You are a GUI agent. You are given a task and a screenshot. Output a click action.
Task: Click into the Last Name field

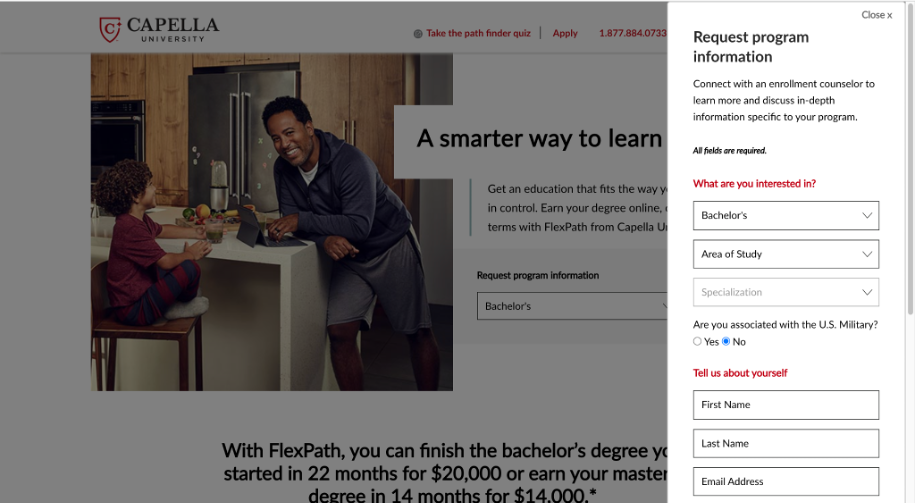(785, 443)
